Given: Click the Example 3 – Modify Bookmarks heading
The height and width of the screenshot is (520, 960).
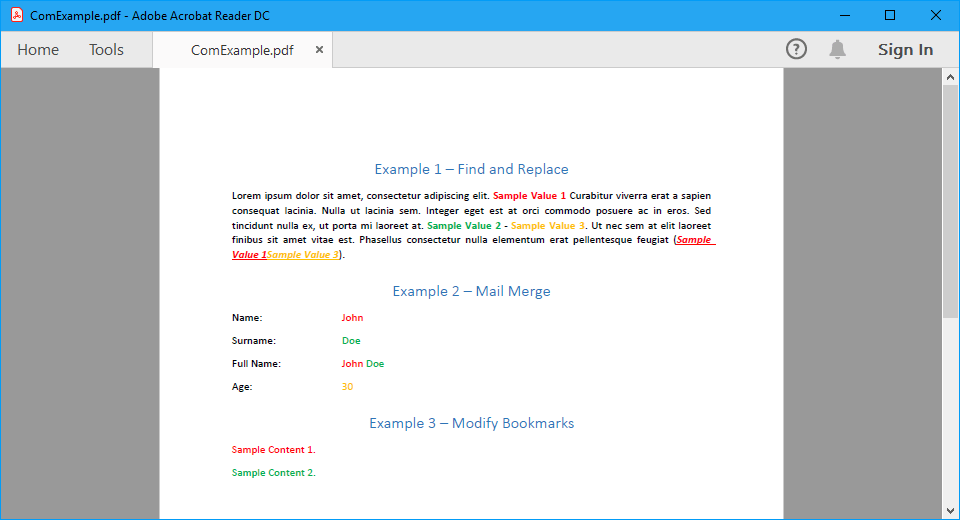Looking at the screenshot, I should pyautogui.click(x=471, y=423).
